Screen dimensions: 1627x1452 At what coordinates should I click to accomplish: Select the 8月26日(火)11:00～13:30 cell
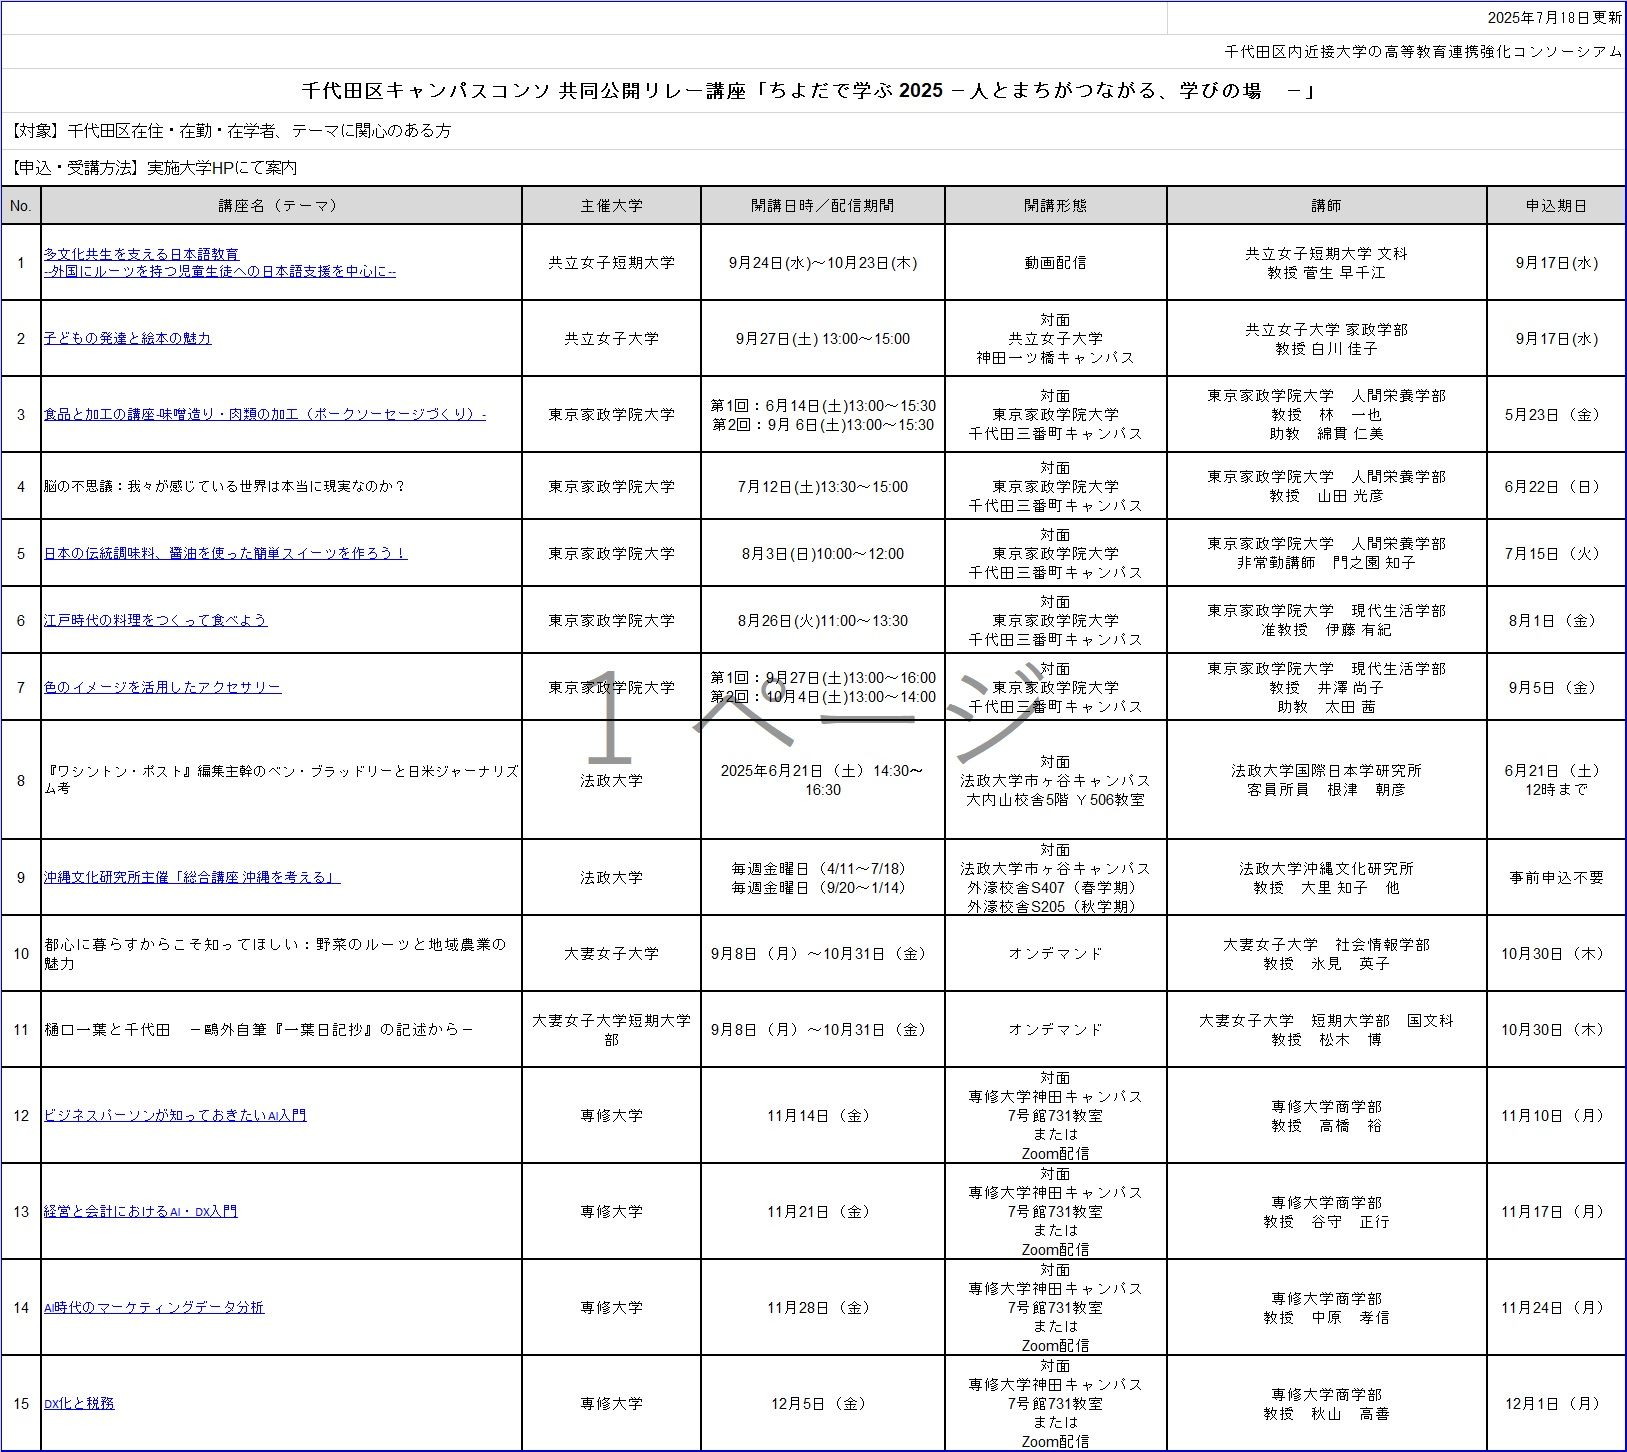pos(823,620)
